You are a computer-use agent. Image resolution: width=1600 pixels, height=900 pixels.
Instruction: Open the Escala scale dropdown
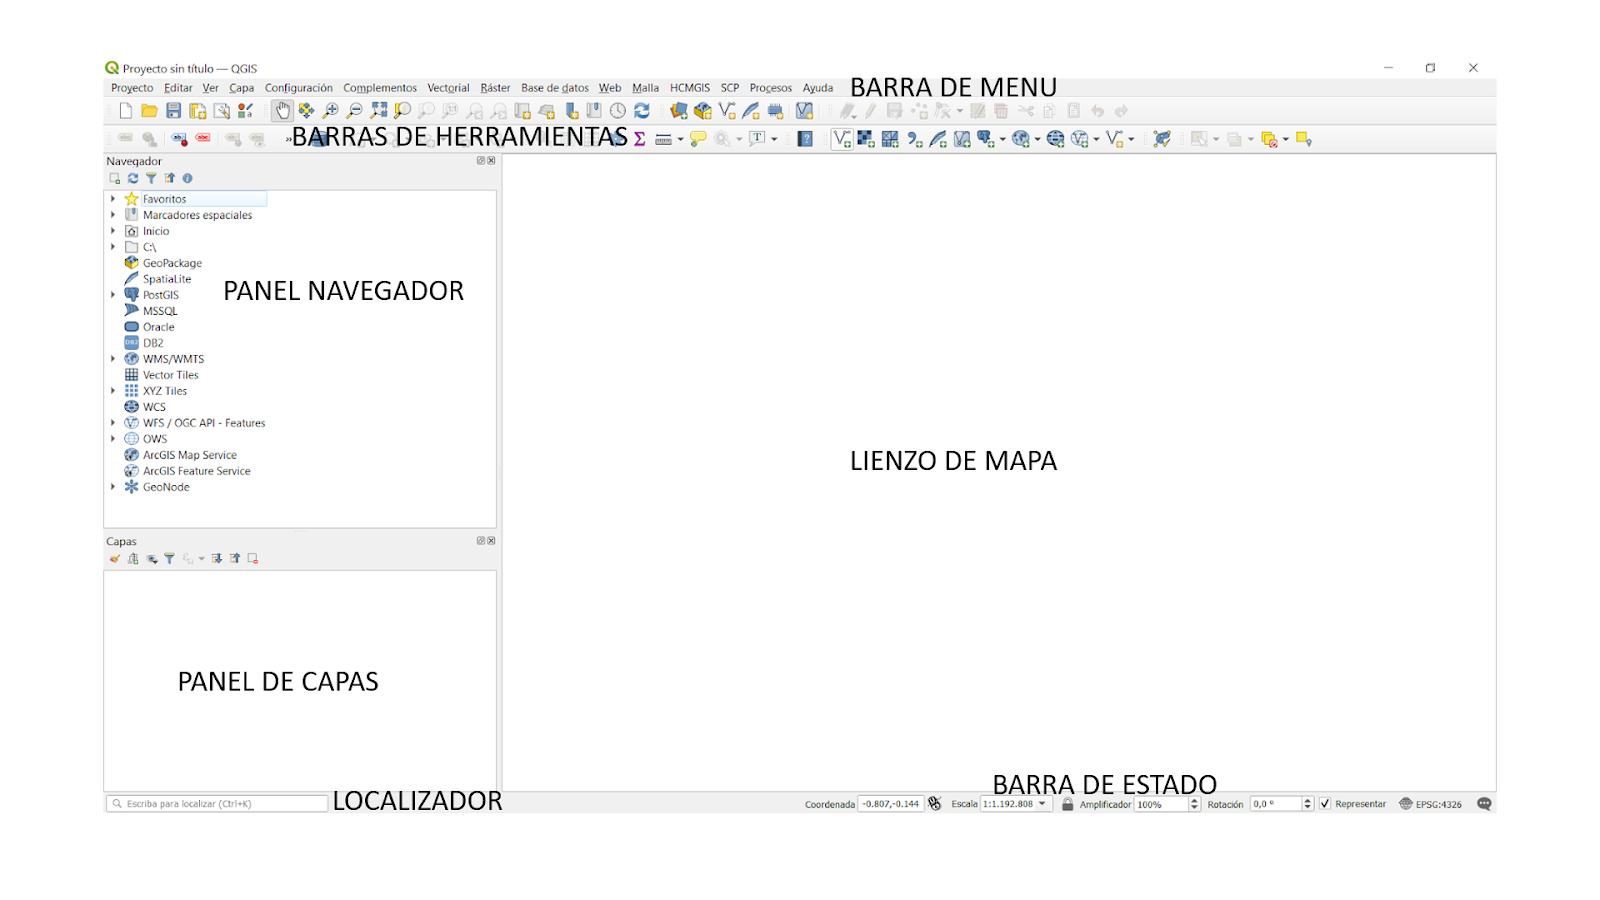(1042, 804)
